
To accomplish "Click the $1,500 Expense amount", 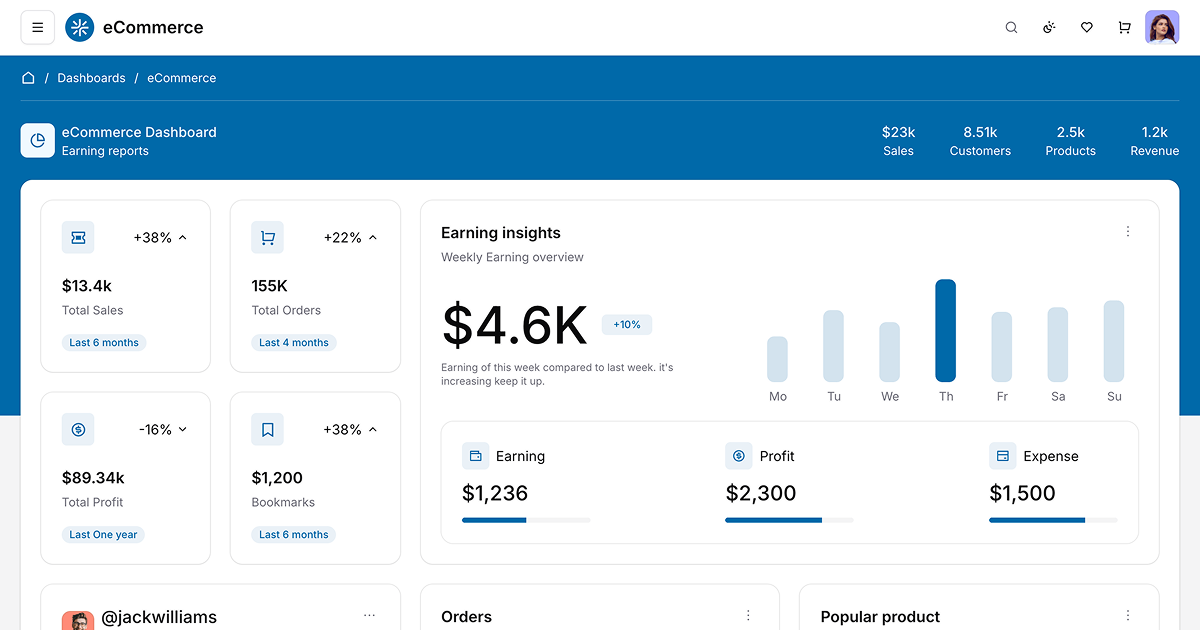I will (1022, 493).
